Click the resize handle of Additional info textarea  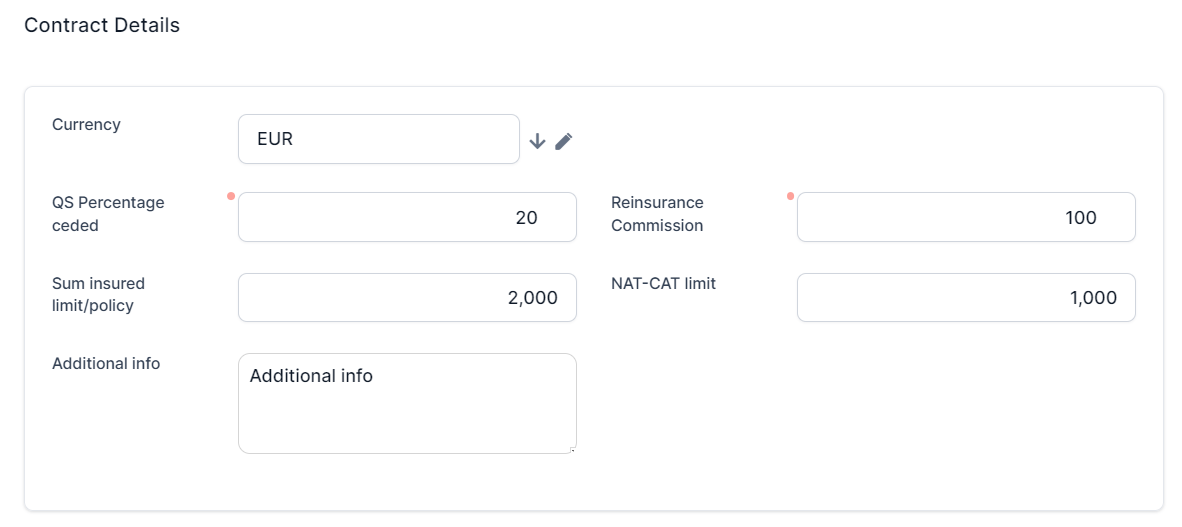[572, 450]
